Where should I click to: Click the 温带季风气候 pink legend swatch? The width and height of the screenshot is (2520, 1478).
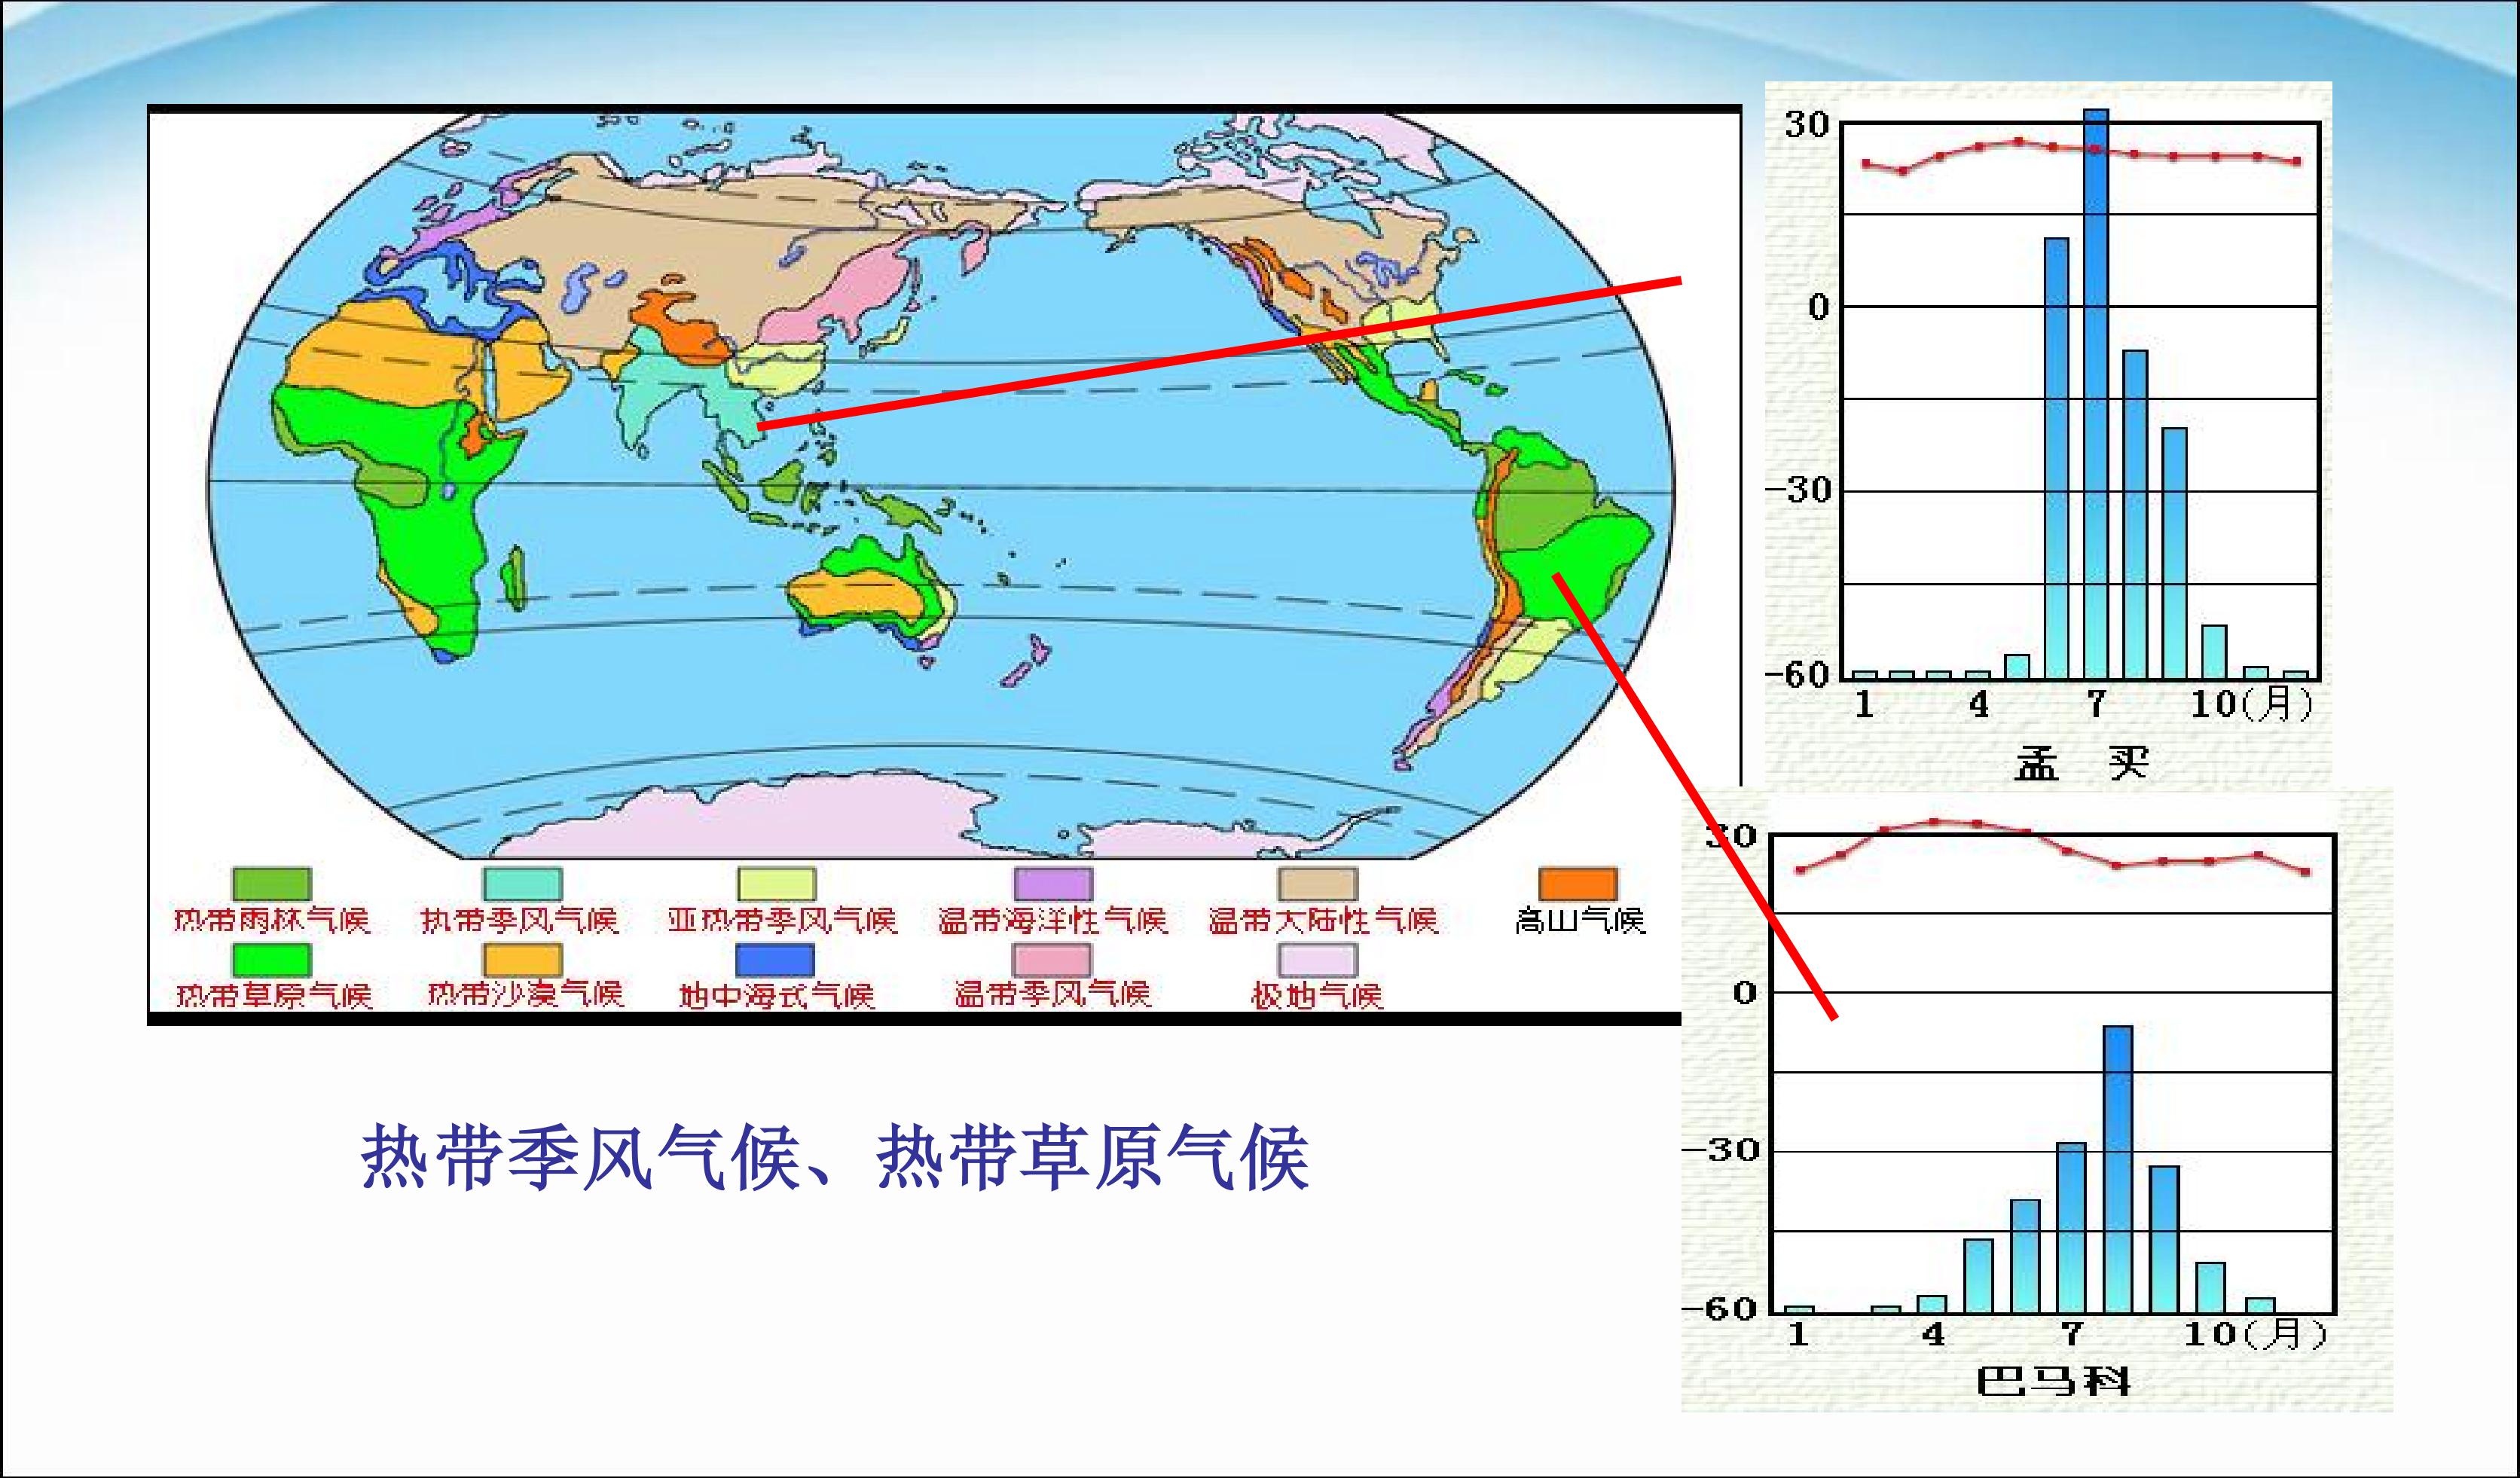[x=1051, y=960]
